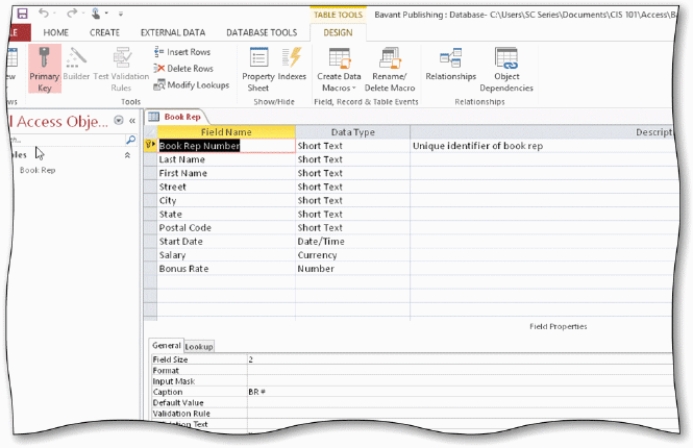Viewport: 693px width, 448px height.
Task: Click the Number data type for Bonus Rate
Action: coord(353,269)
